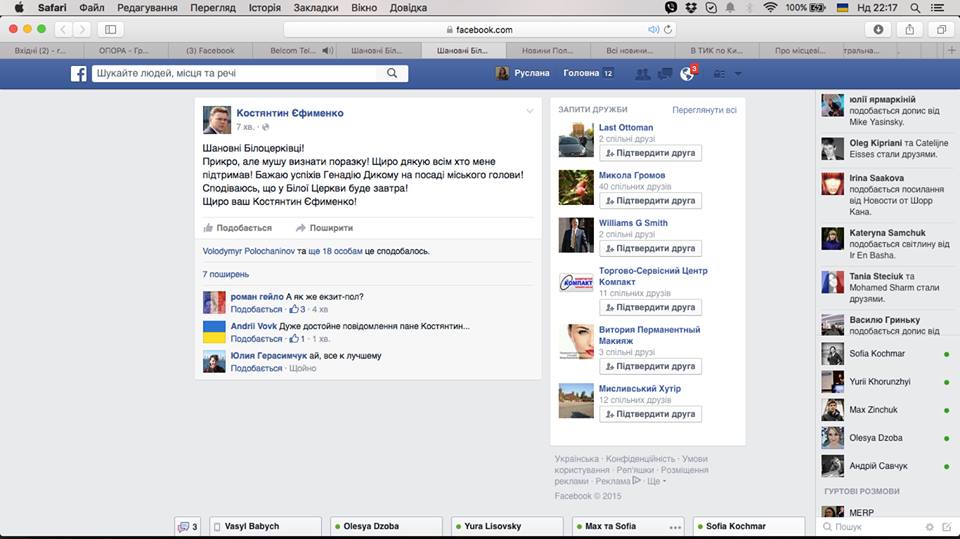
Task: Switch to the (3) Facebook tab
Action: (x=210, y=50)
